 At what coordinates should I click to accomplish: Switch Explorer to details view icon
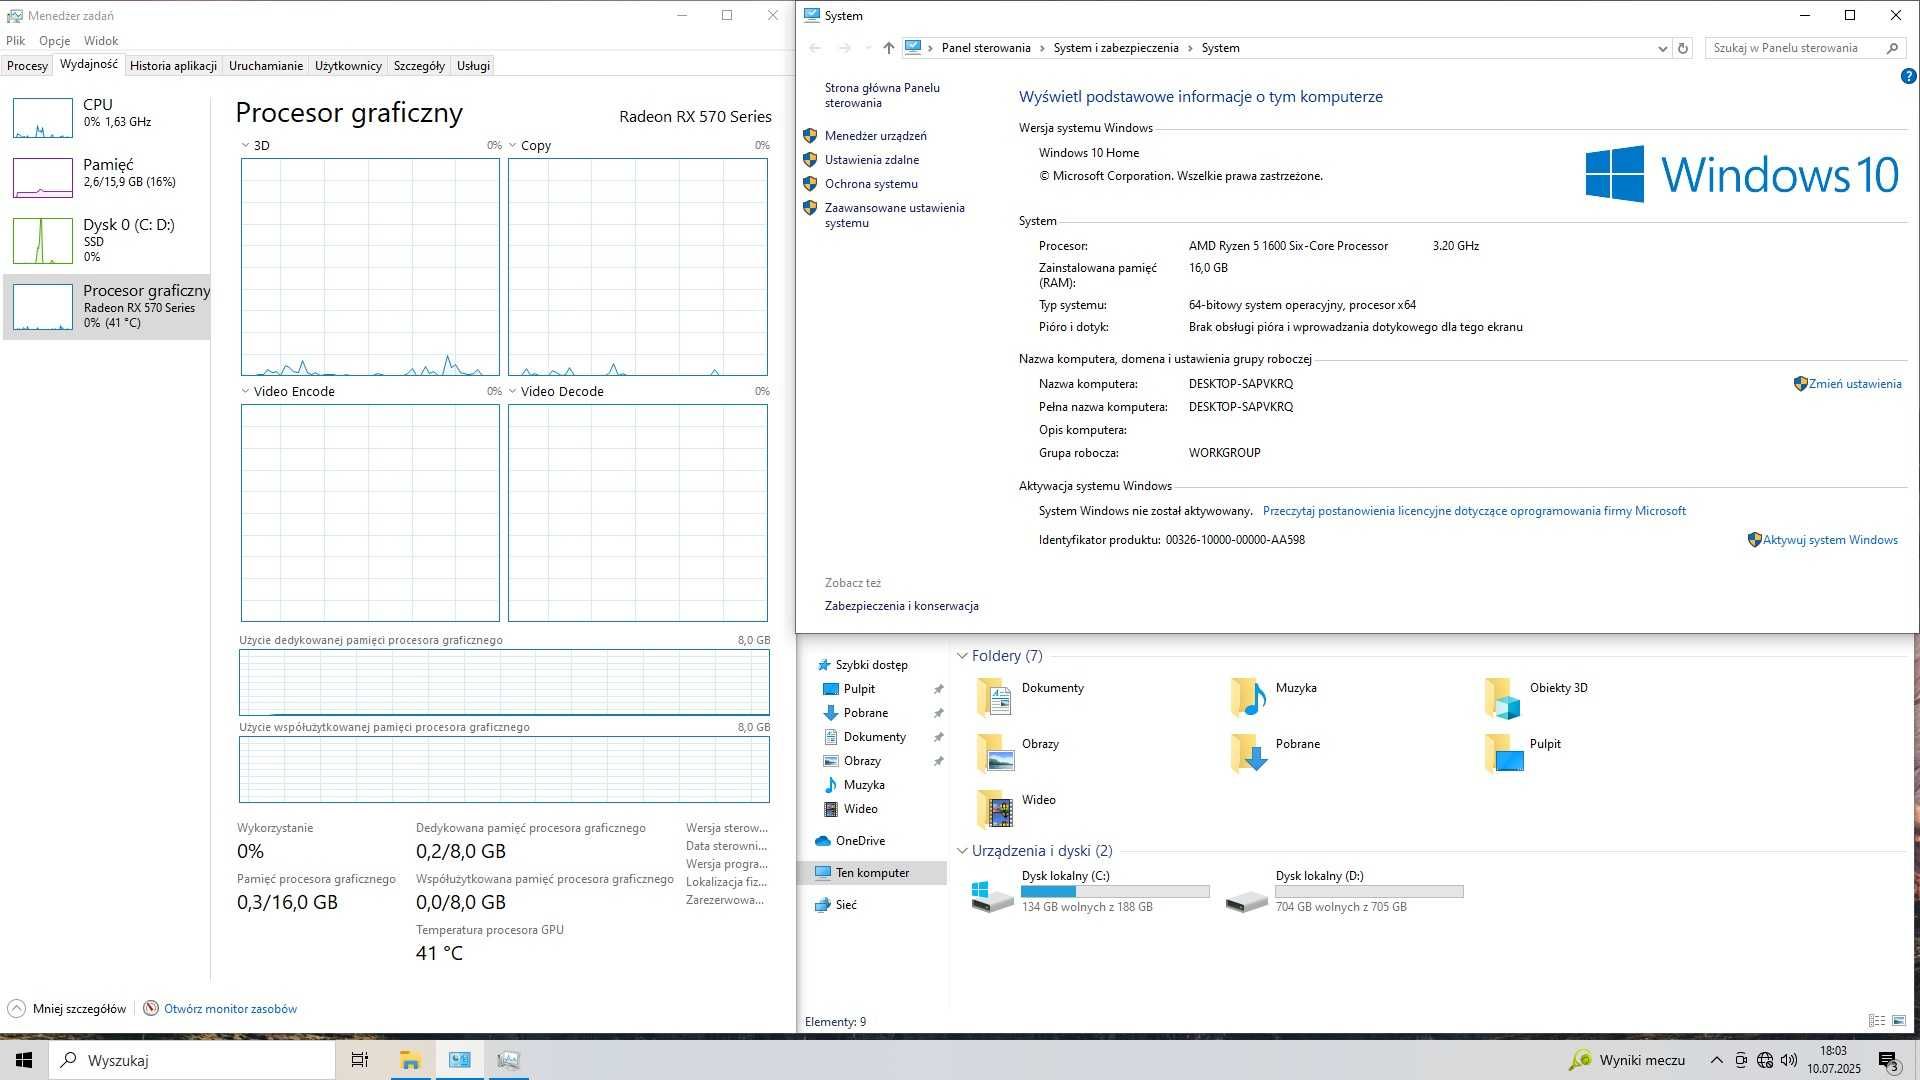point(1876,1021)
